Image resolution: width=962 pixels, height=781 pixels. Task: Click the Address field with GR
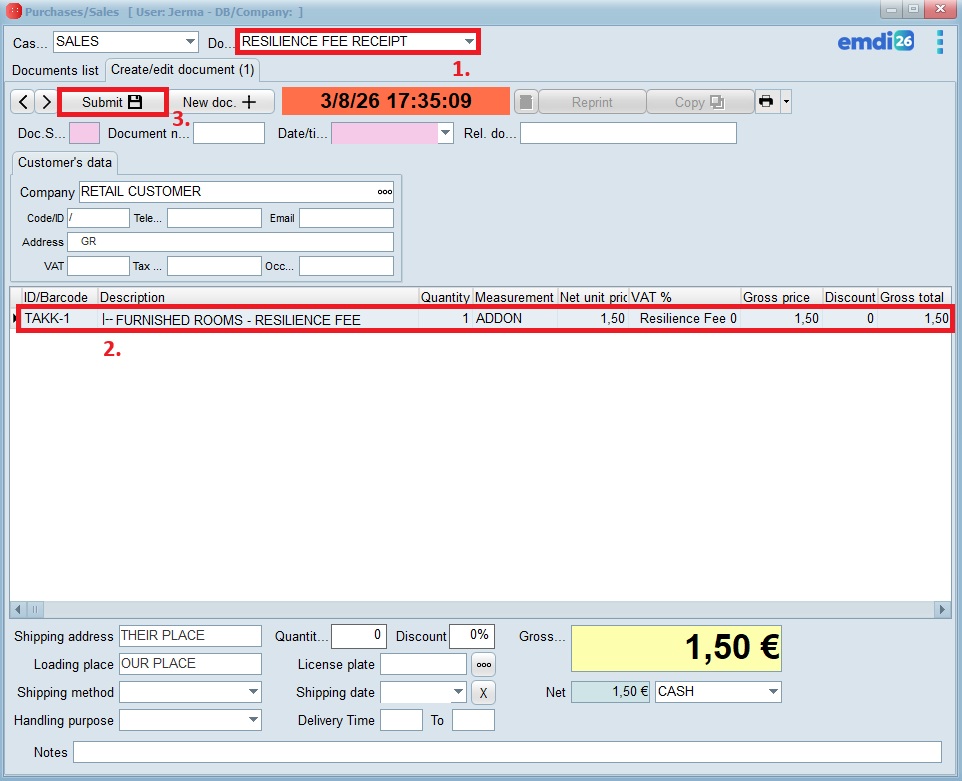click(x=230, y=242)
